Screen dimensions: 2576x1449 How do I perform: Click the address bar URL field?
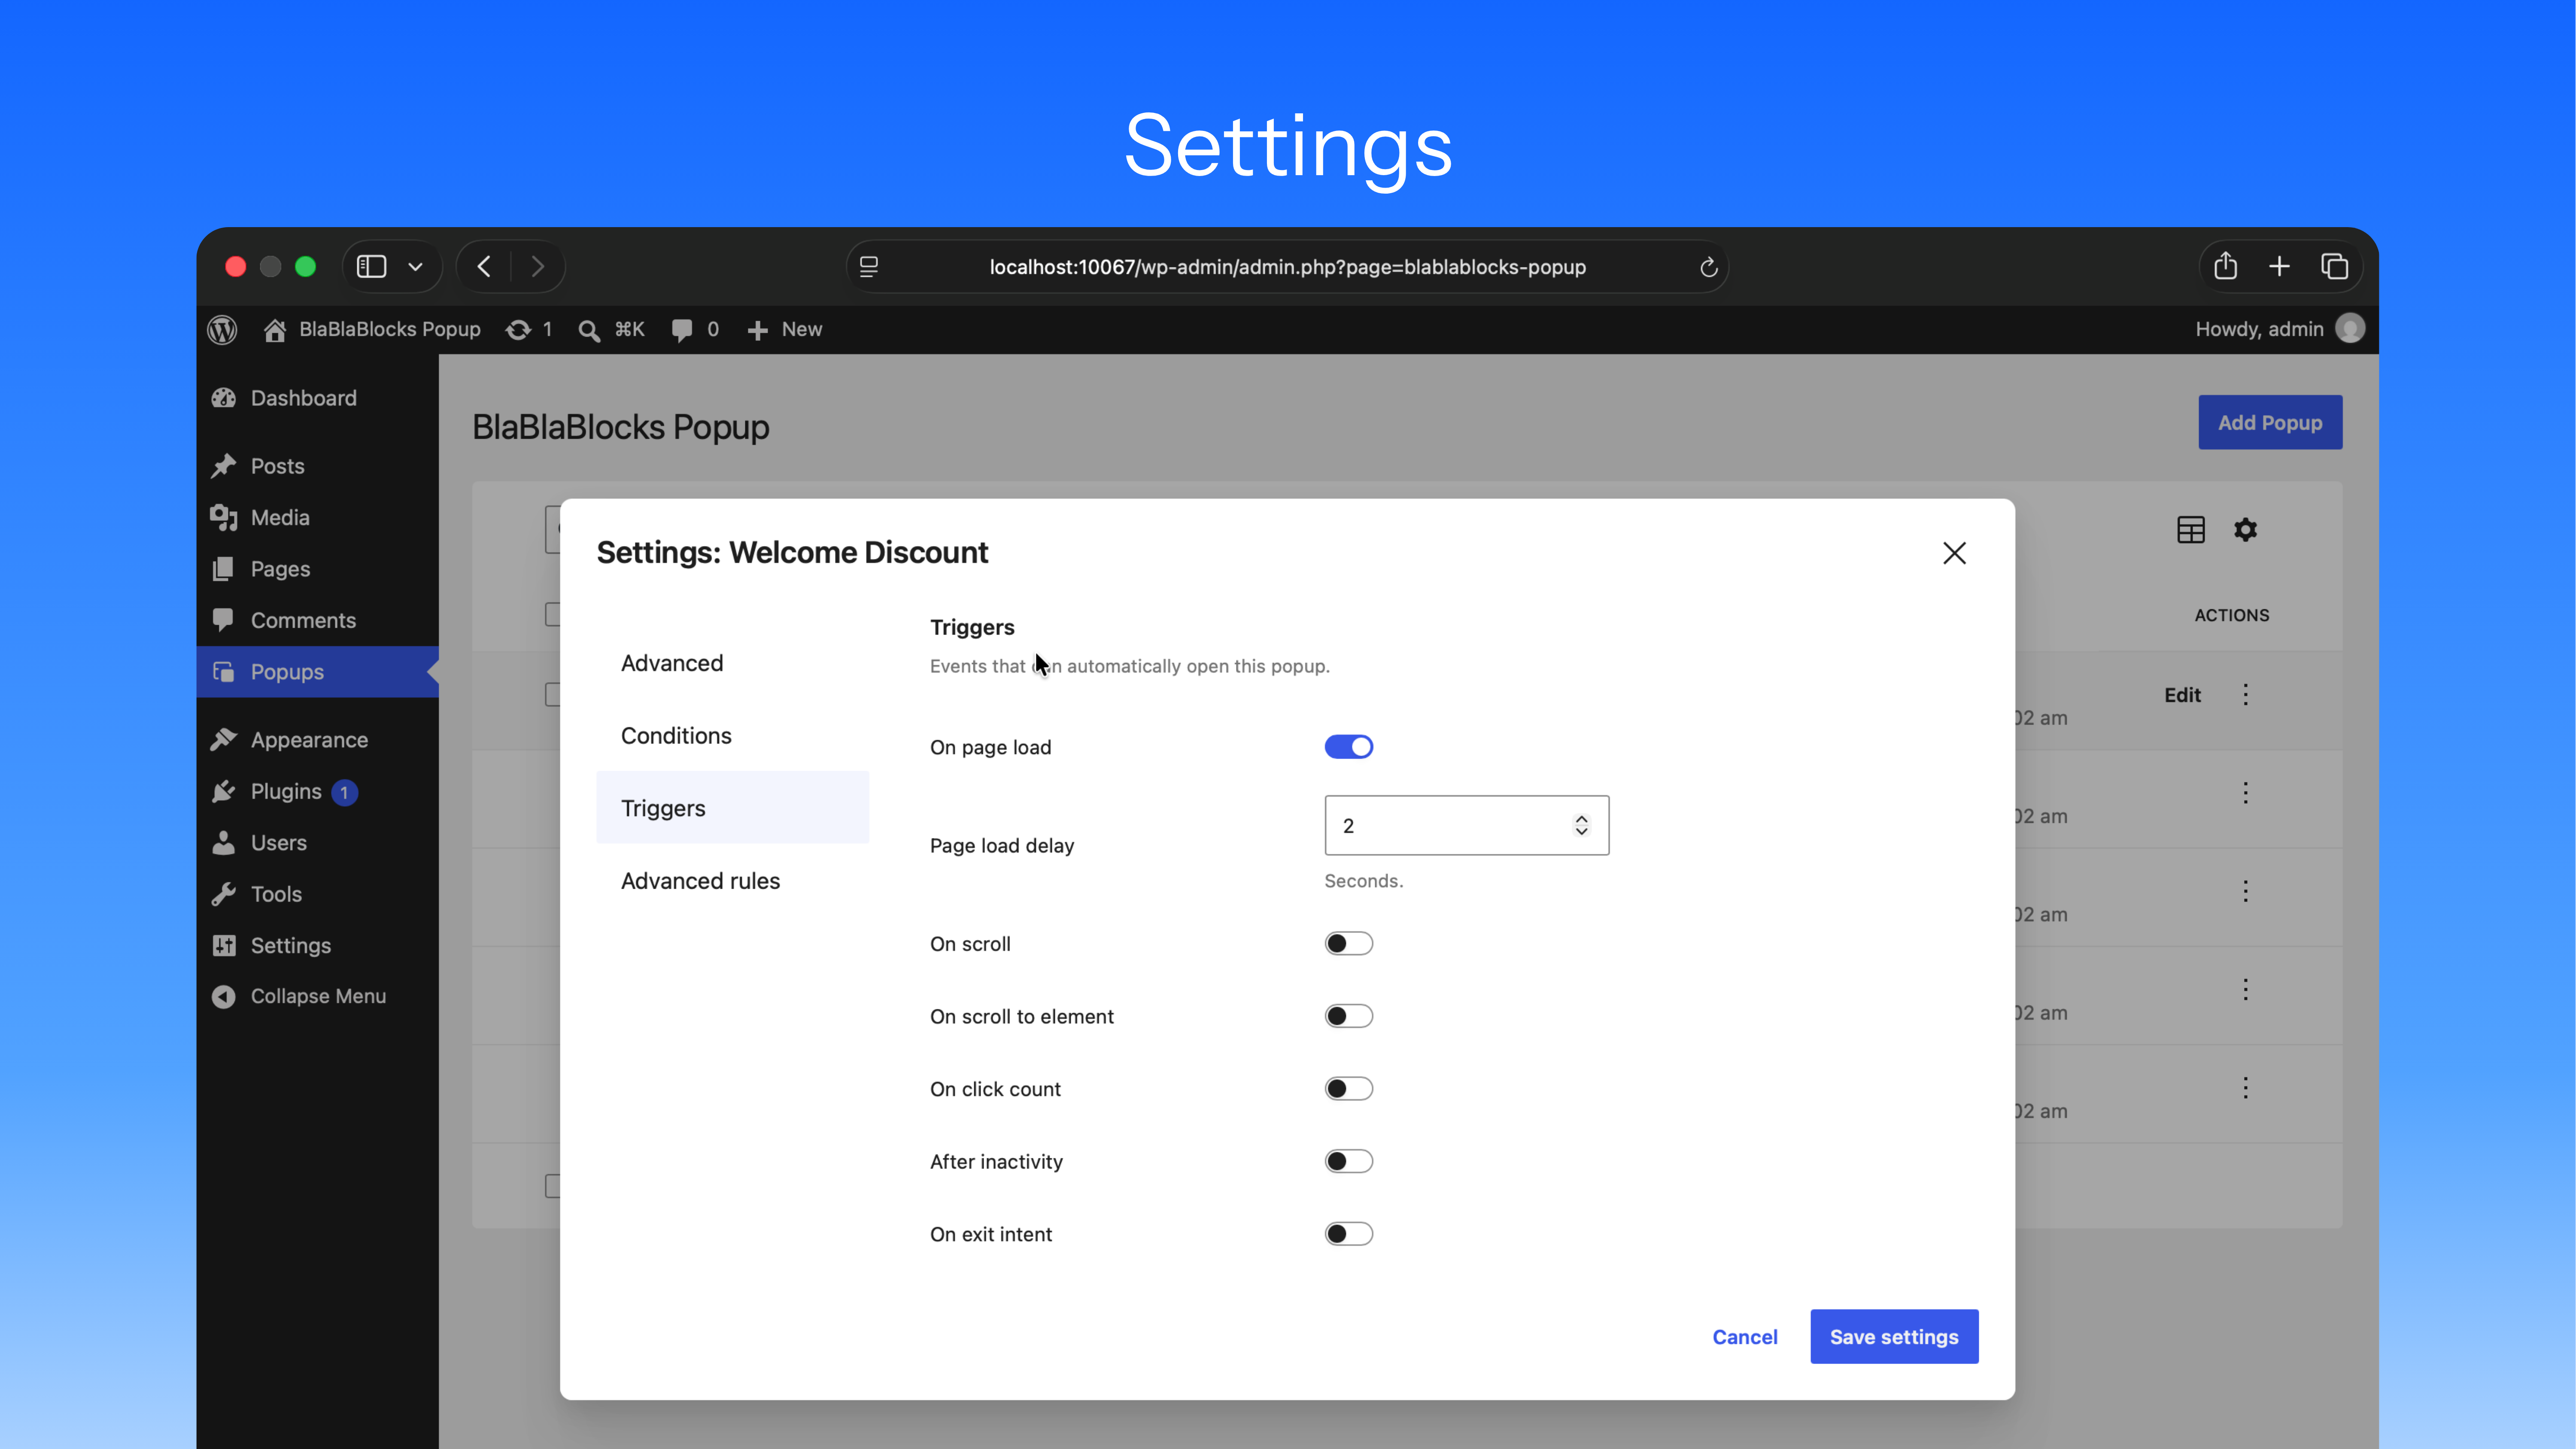tap(1288, 267)
